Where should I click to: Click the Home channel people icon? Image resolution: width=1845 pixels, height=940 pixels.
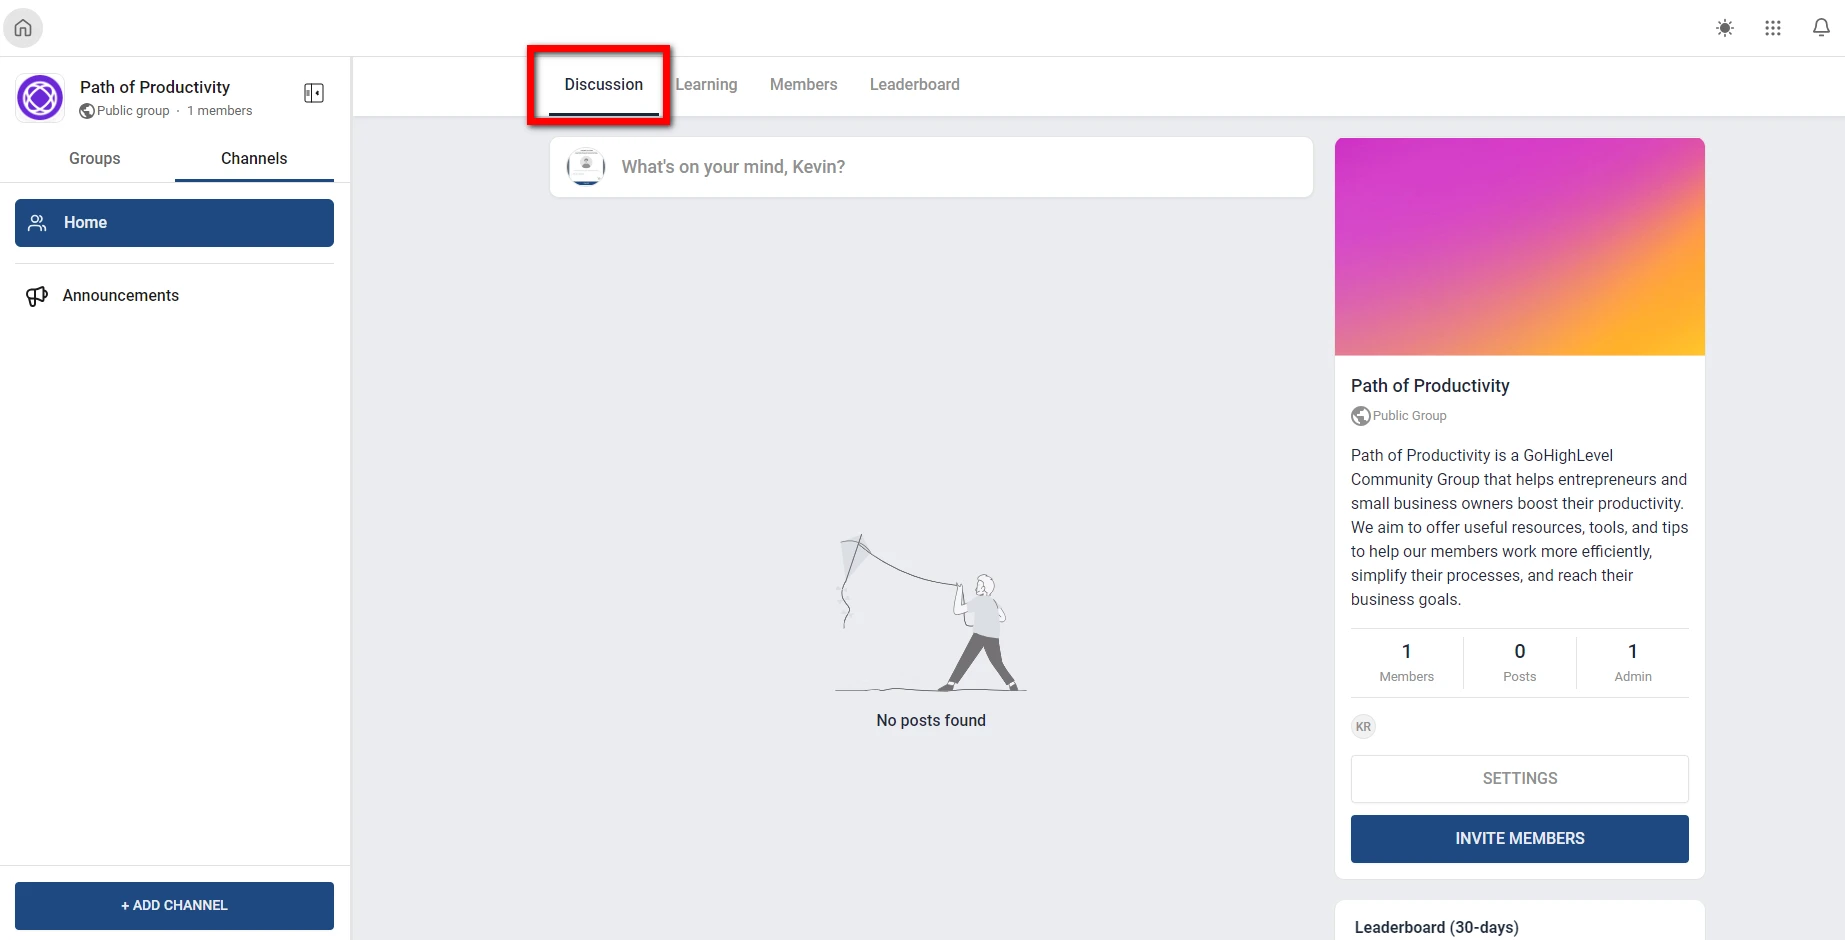pyautogui.click(x=37, y=223)
